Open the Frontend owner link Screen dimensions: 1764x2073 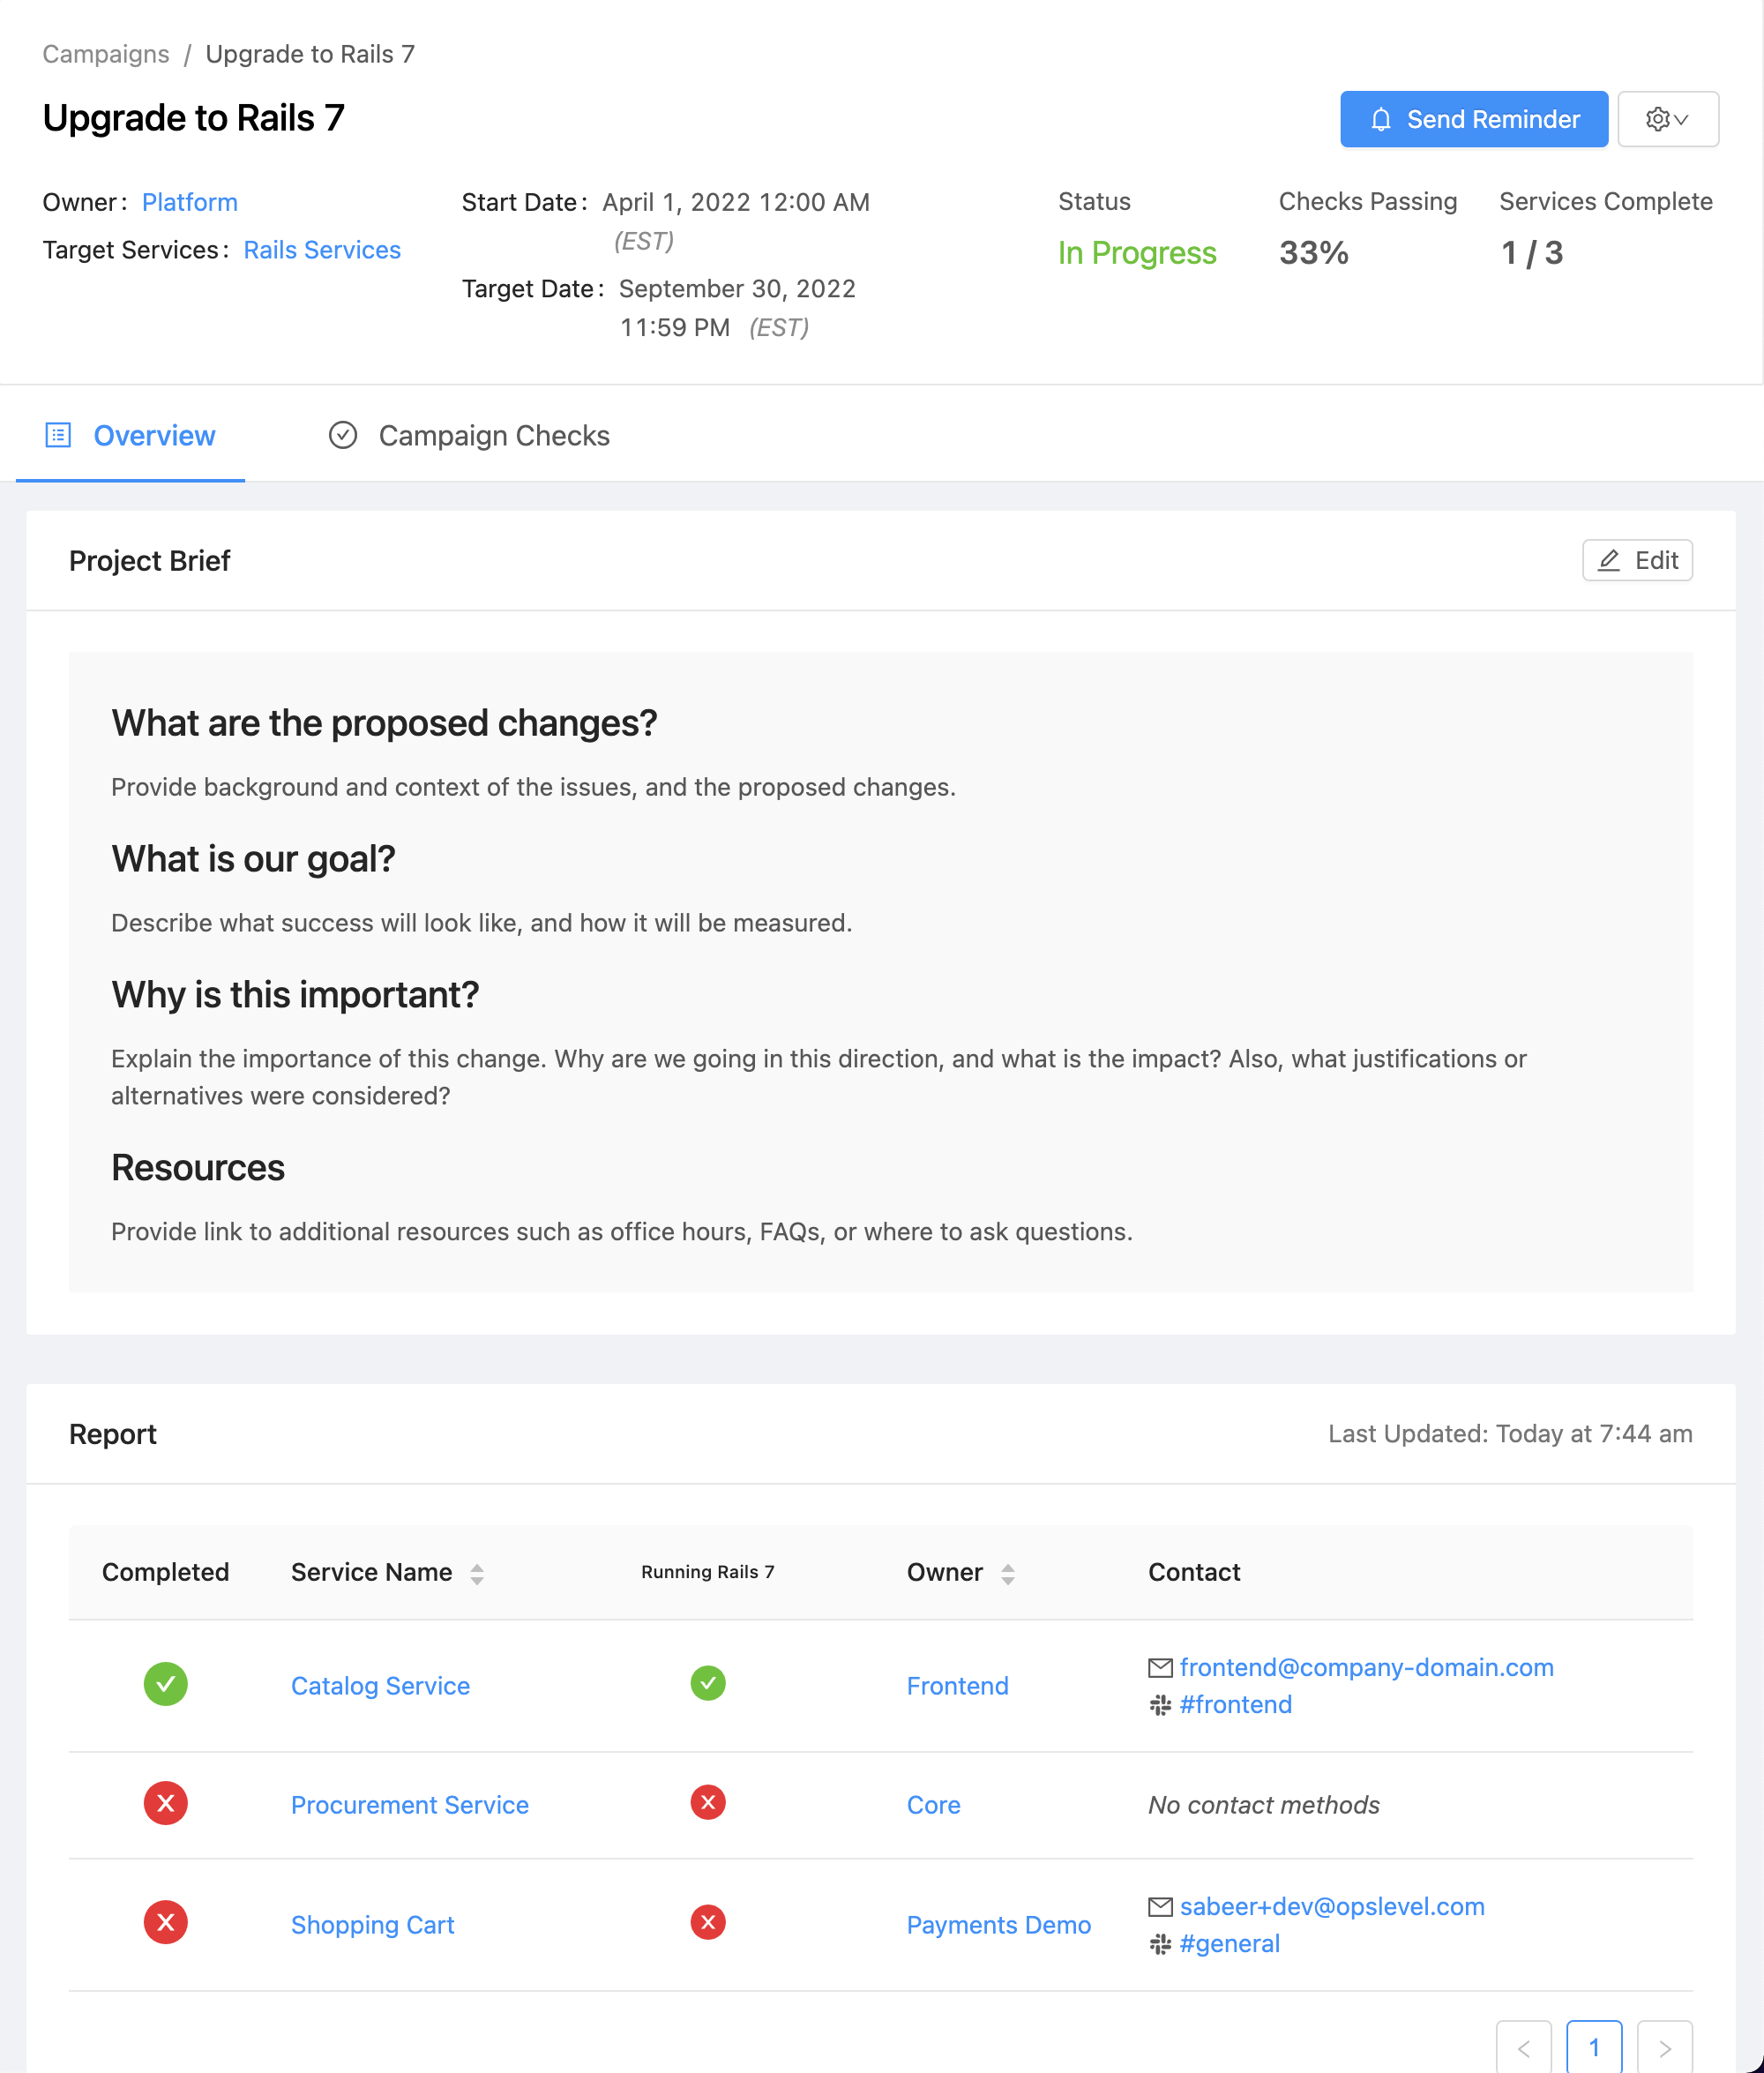(x=957, y=1686)
